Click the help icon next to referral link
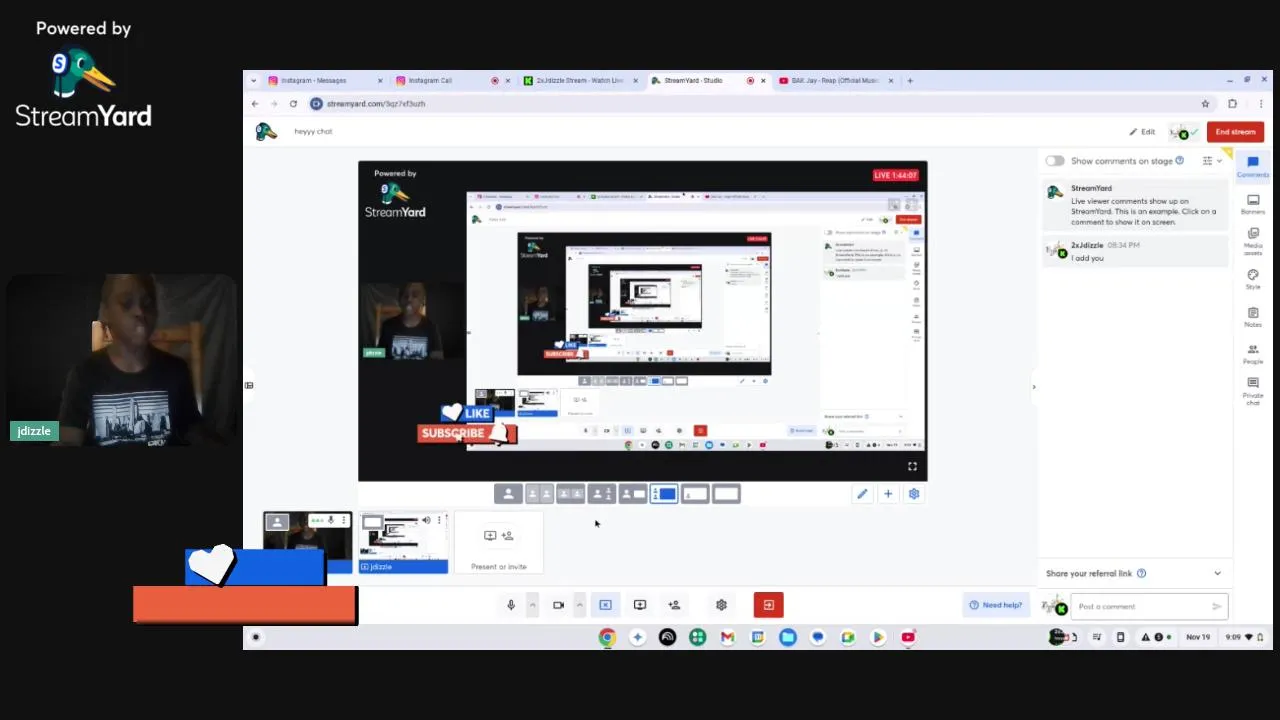The width and height of the screenshot is (1280, 720). 1141,574
